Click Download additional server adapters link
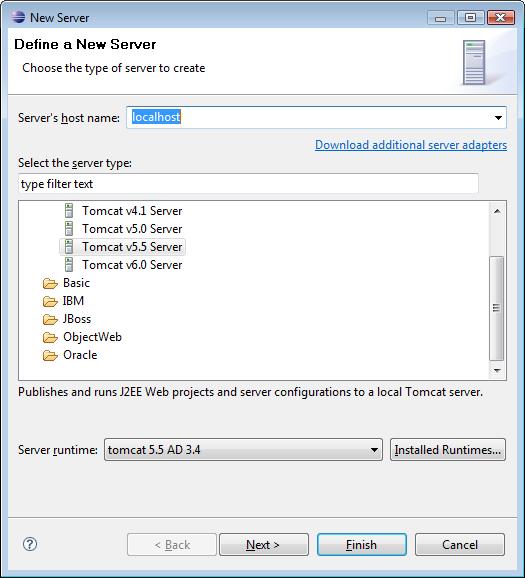The width and height of the screenshot is (525, 578). (x=411, y=145)
